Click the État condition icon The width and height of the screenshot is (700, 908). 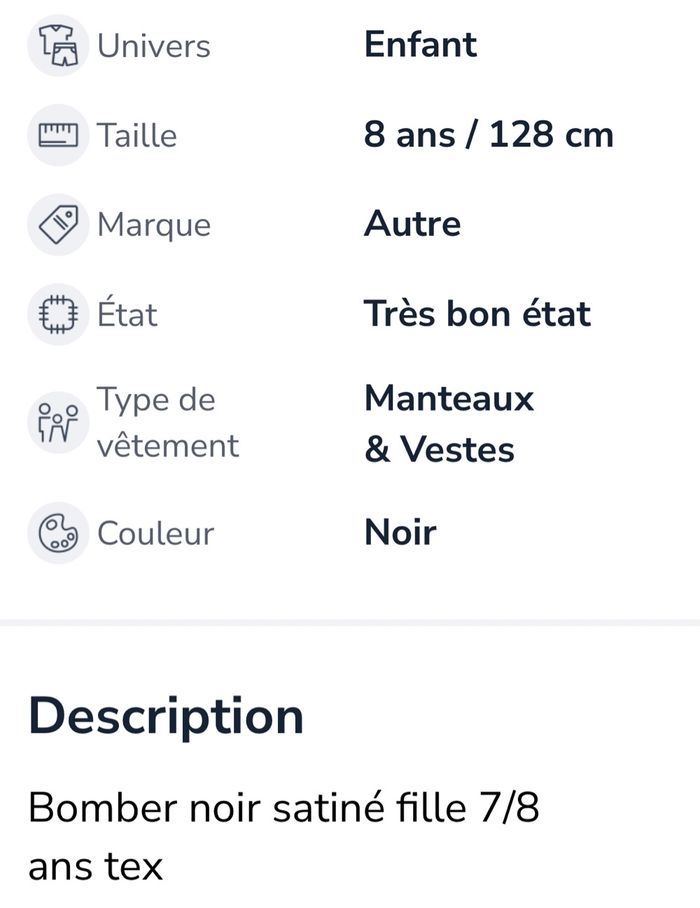57,314
